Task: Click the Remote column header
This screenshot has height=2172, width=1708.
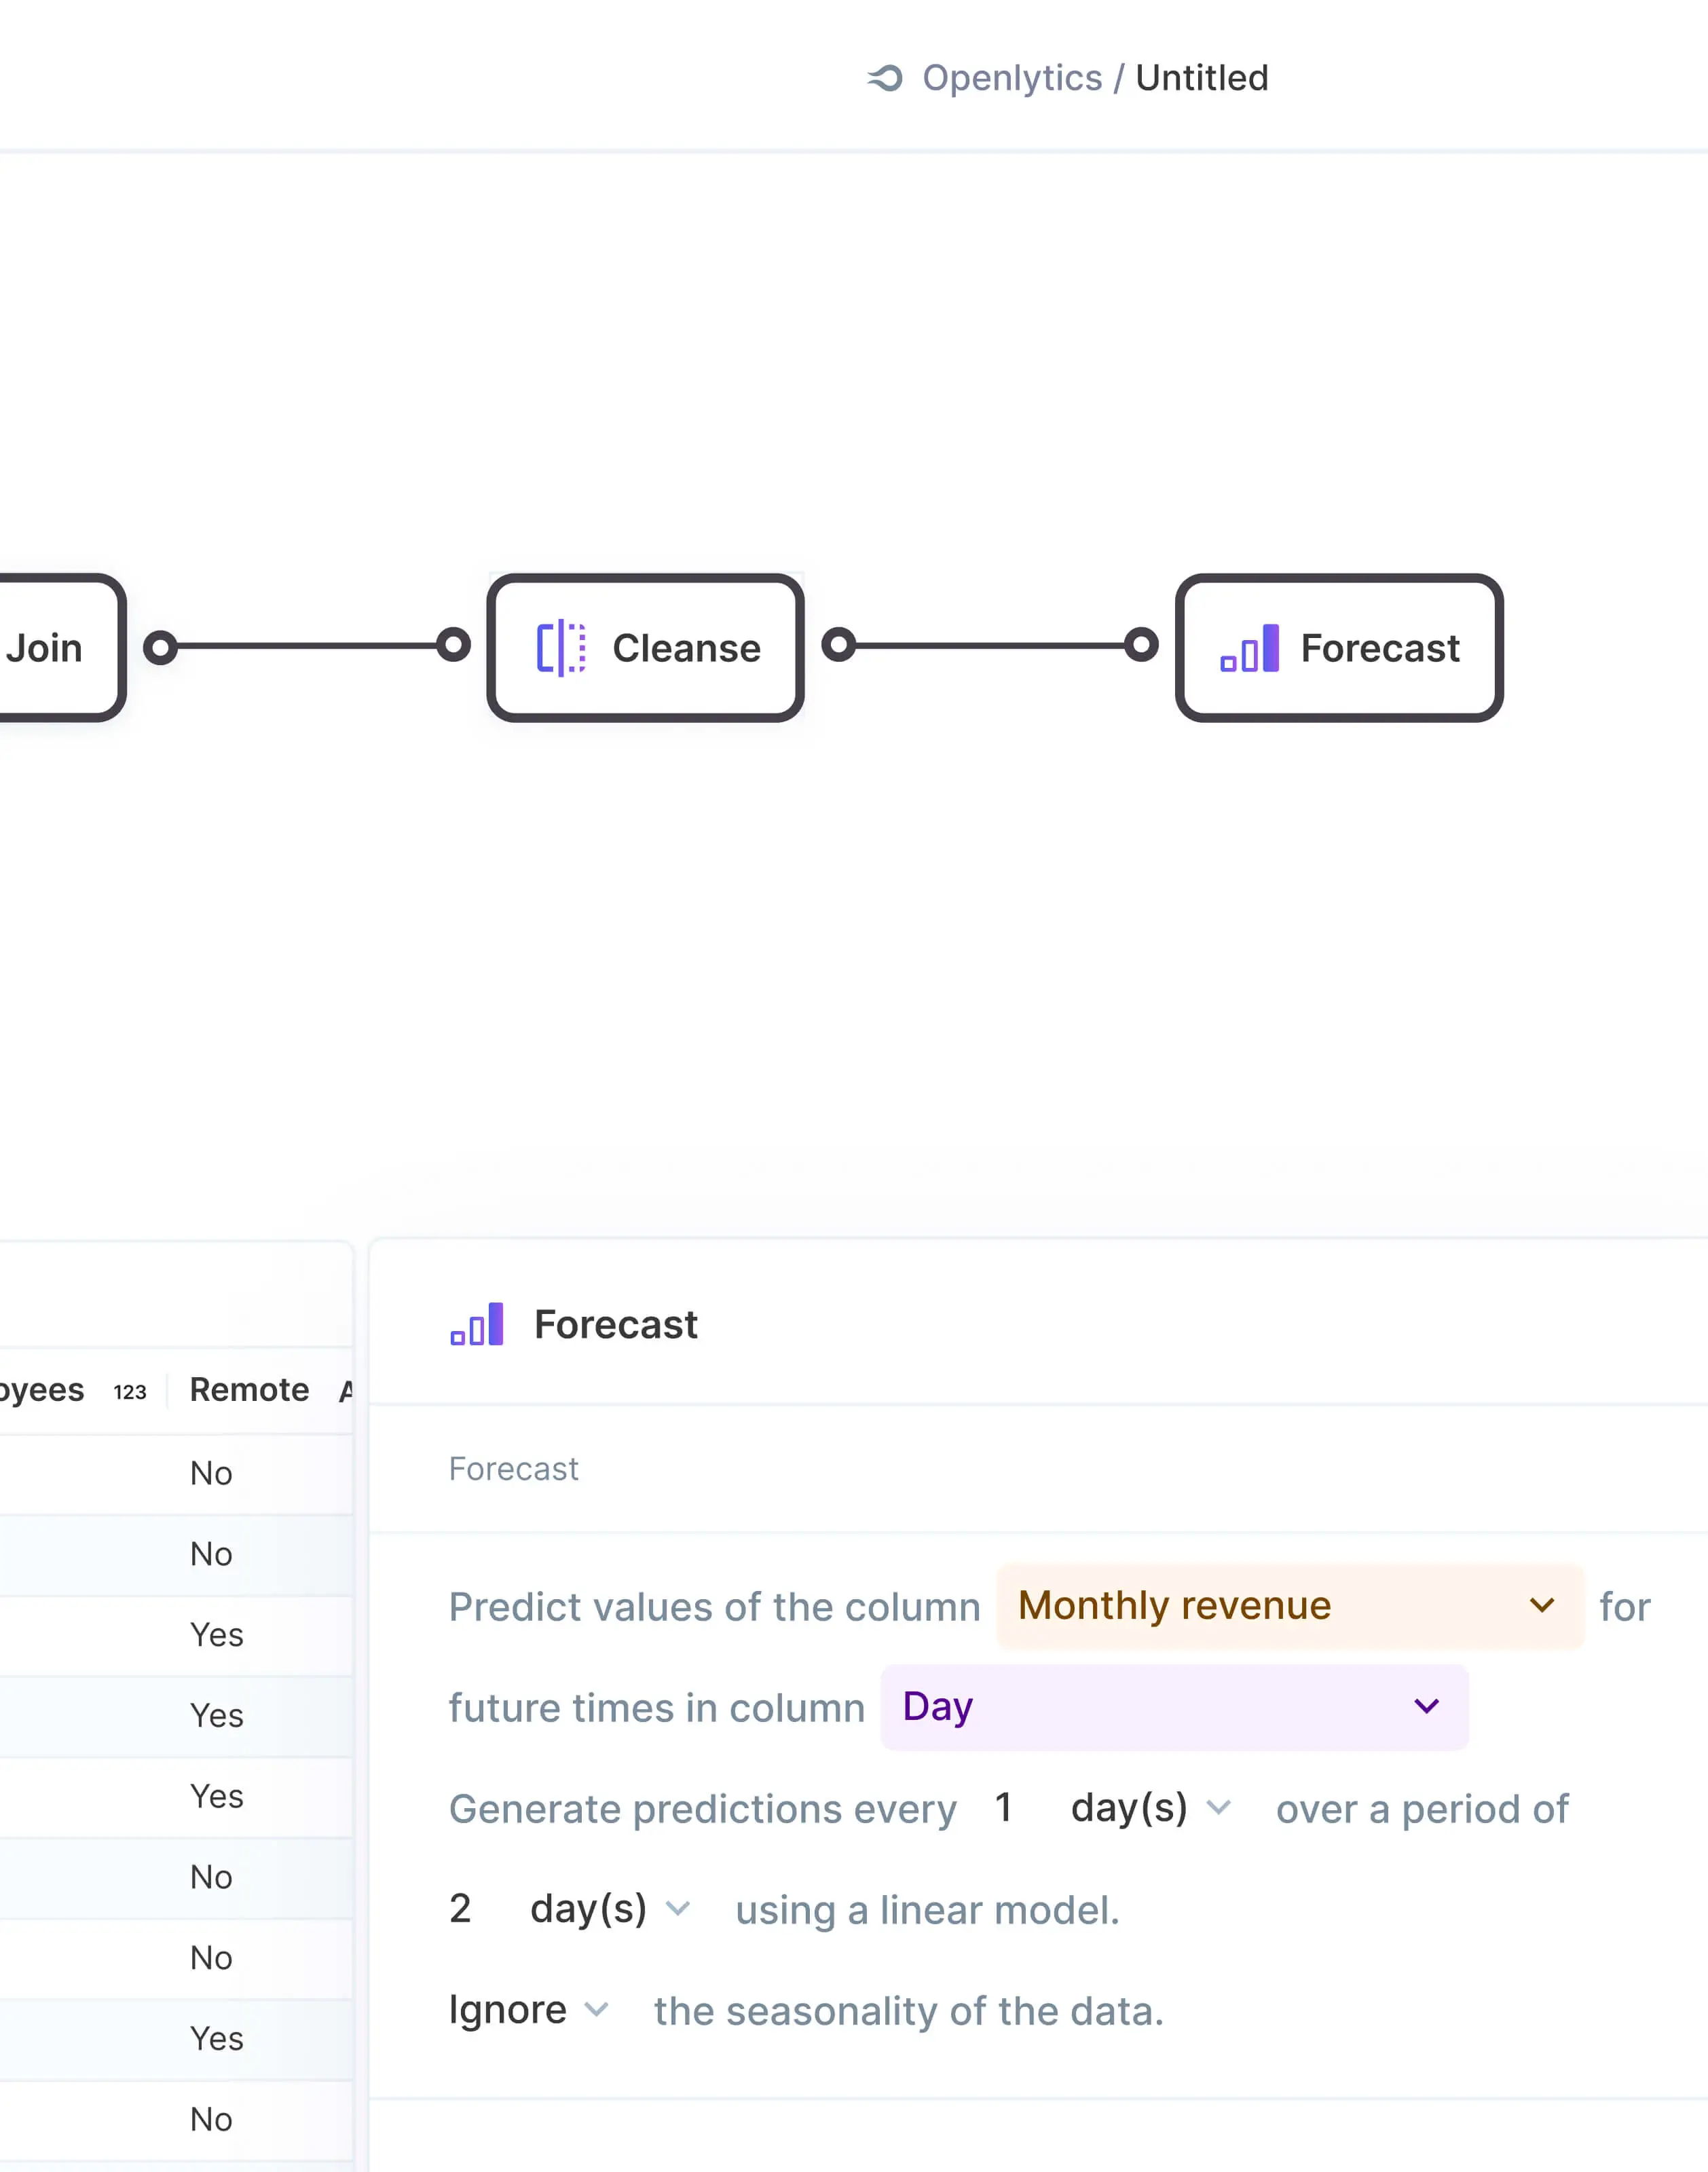Action: point(249,1390)
